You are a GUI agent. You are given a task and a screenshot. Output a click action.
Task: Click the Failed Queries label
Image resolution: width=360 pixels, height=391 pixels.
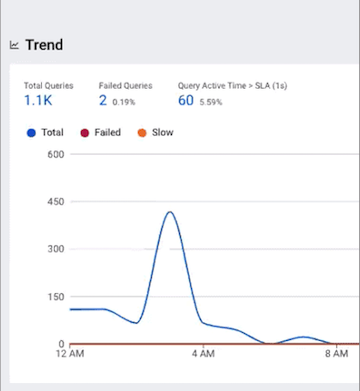[125, 86]
